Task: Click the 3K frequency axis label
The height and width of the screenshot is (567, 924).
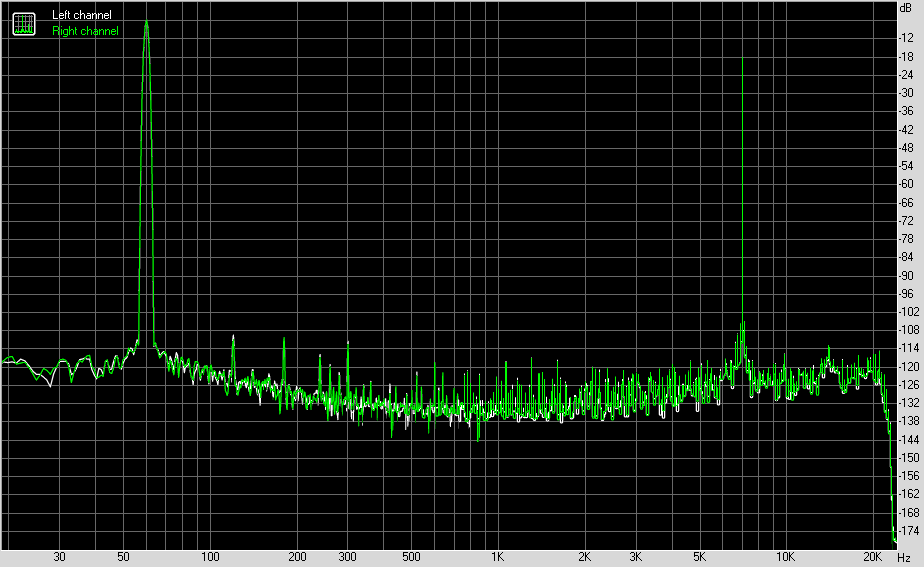Action: pyautogui.click(x=636, y=557)
